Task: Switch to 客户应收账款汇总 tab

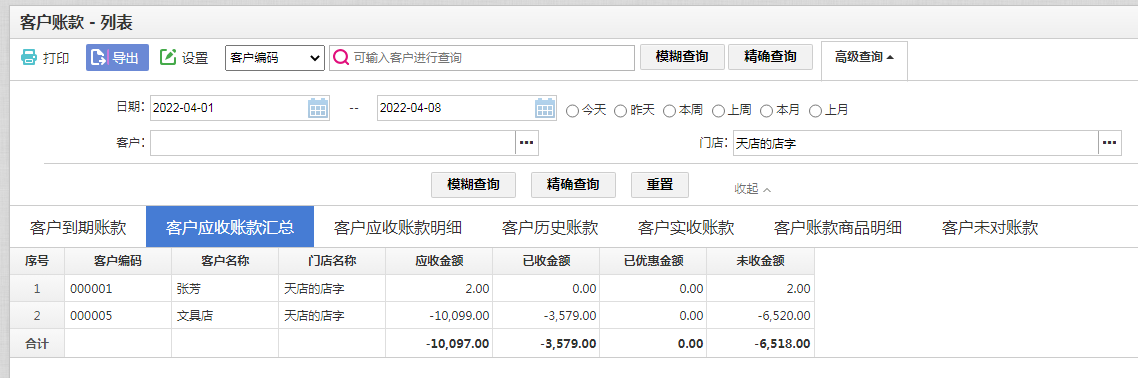Action: 230,227
